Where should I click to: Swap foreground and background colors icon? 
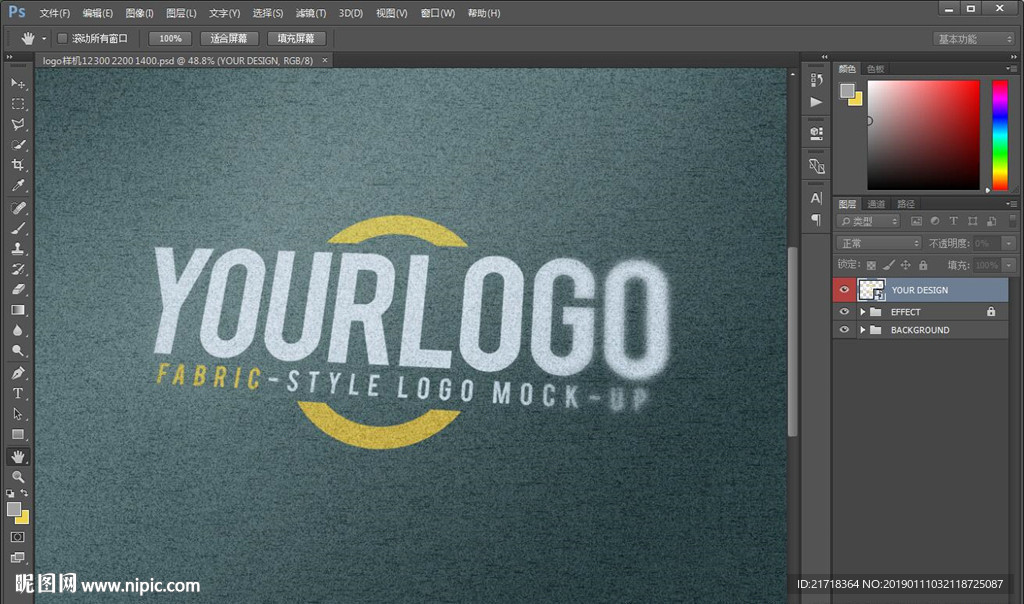point(24,493)
